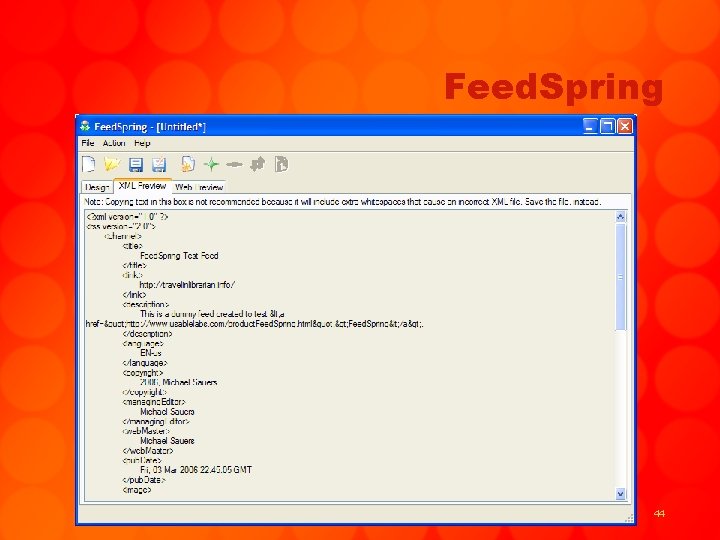Switch to the Design tab
720x540 pixels.
[97, 187]
